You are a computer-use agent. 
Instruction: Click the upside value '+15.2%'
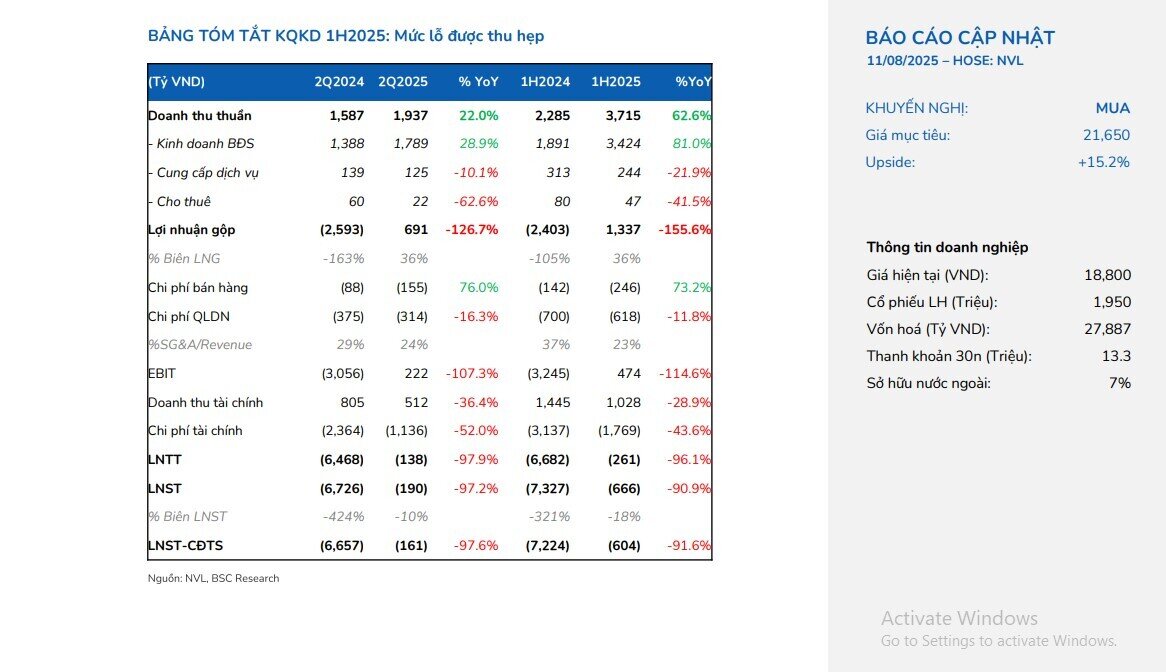click(1103, 162)
